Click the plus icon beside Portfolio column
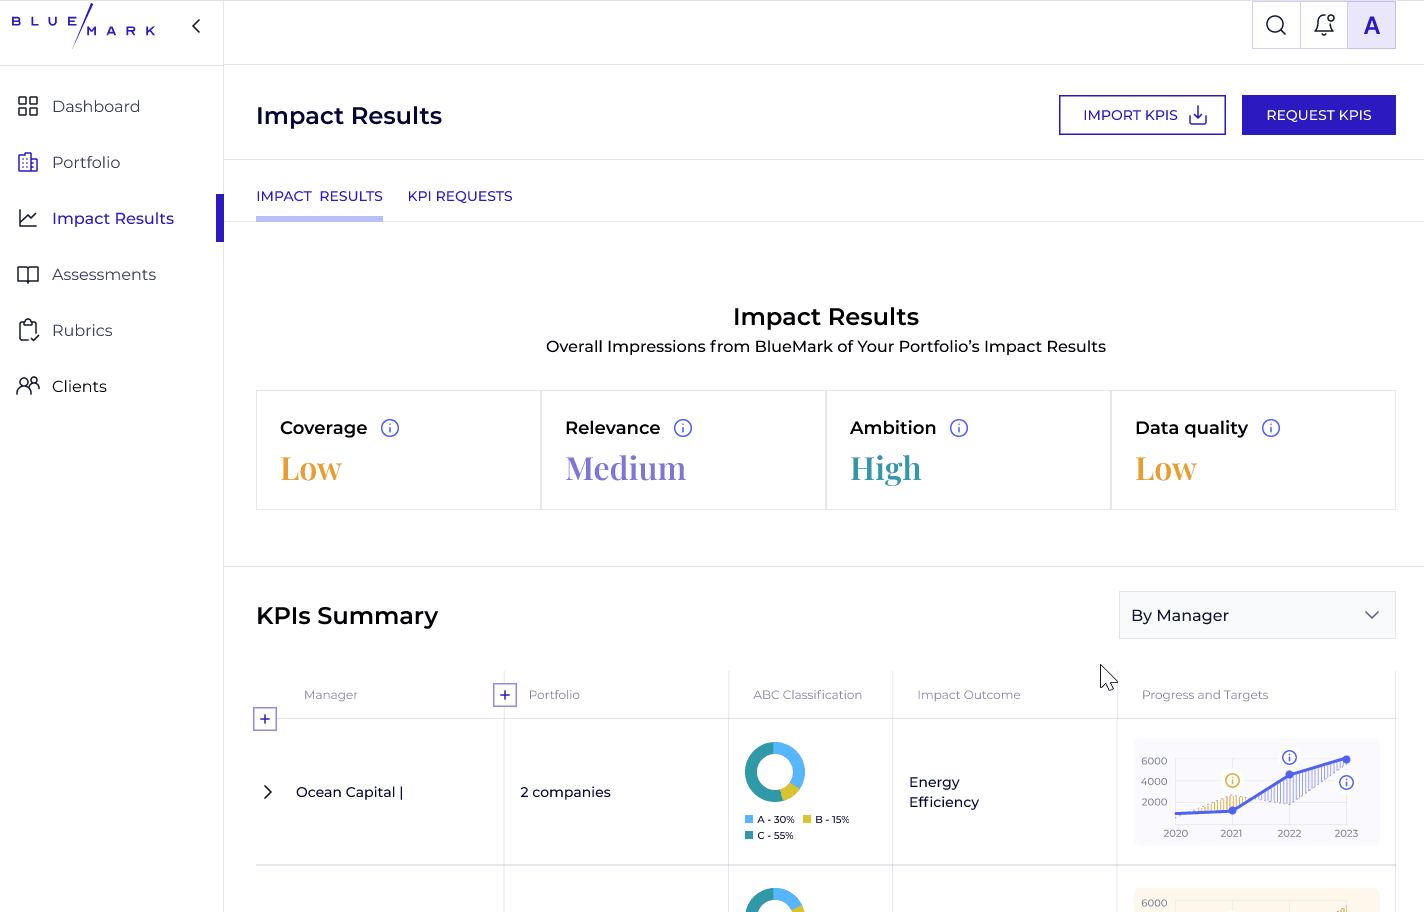The height and width of the screenshot is (912, 1424). (x=505, y=695)
